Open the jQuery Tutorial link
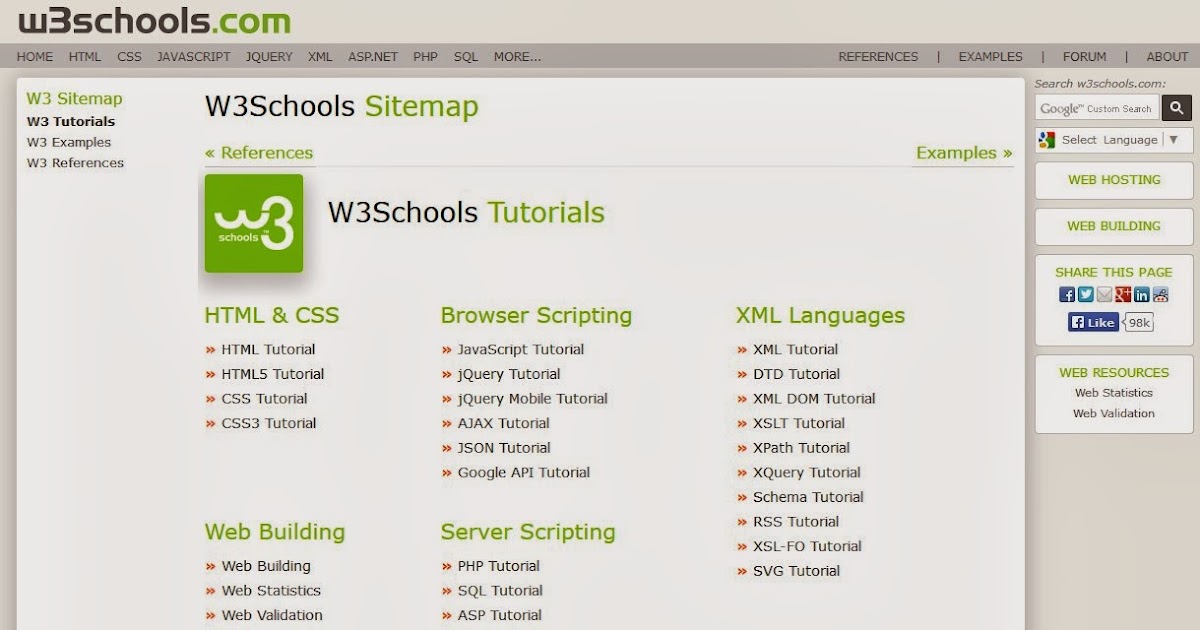Screen dimensions: 1200x630 coord(509,374)
